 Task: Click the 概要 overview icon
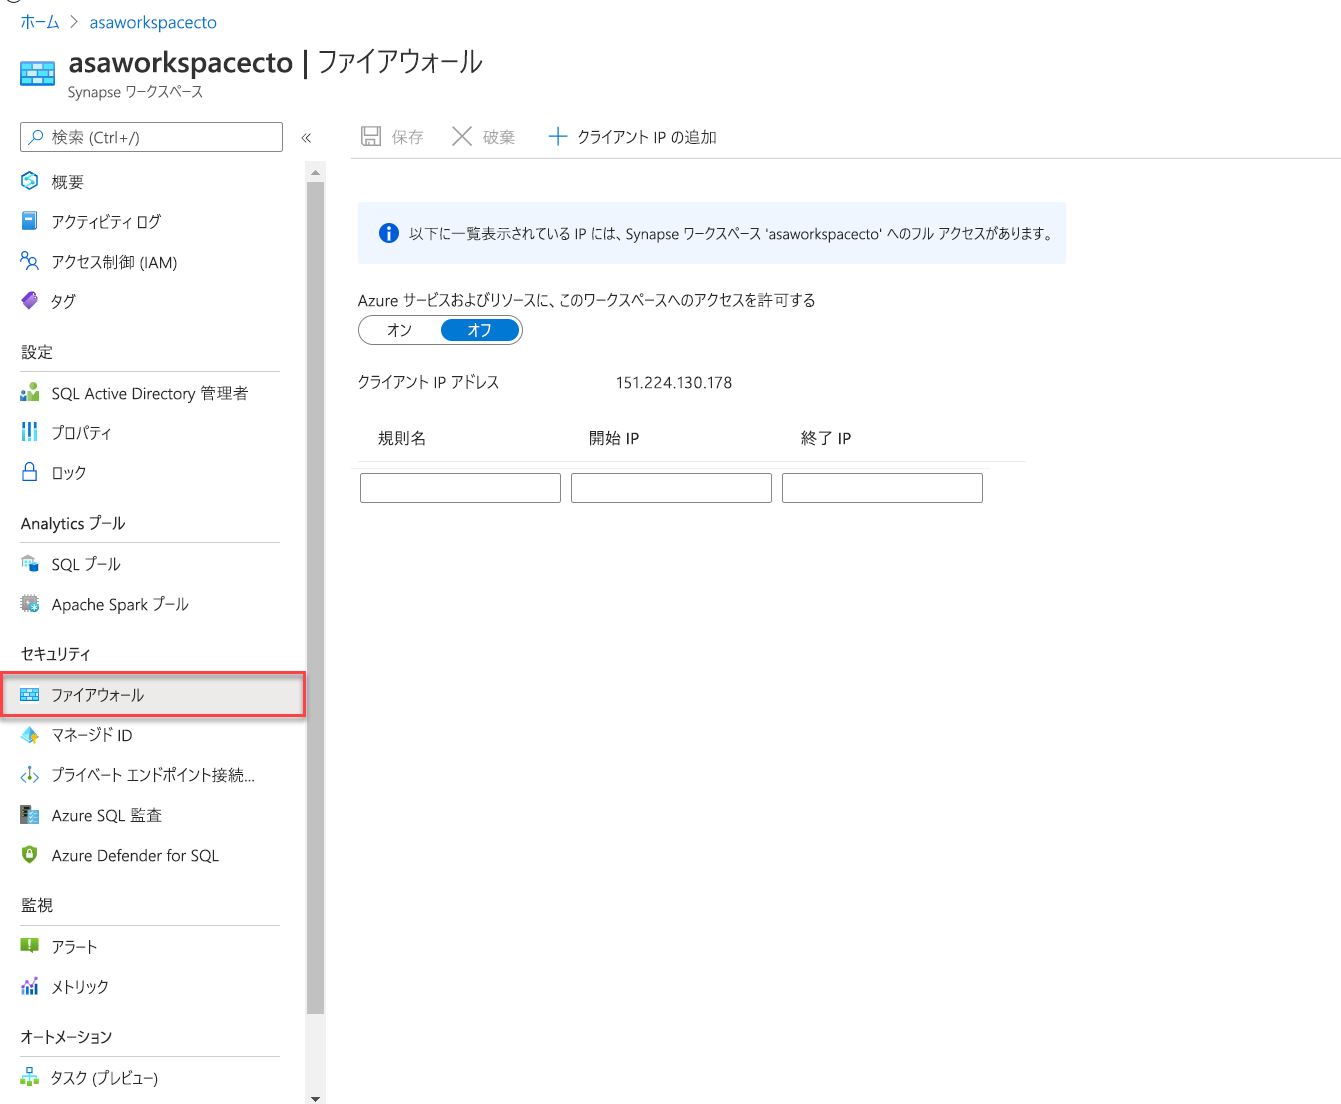click(x=29, y=181)
